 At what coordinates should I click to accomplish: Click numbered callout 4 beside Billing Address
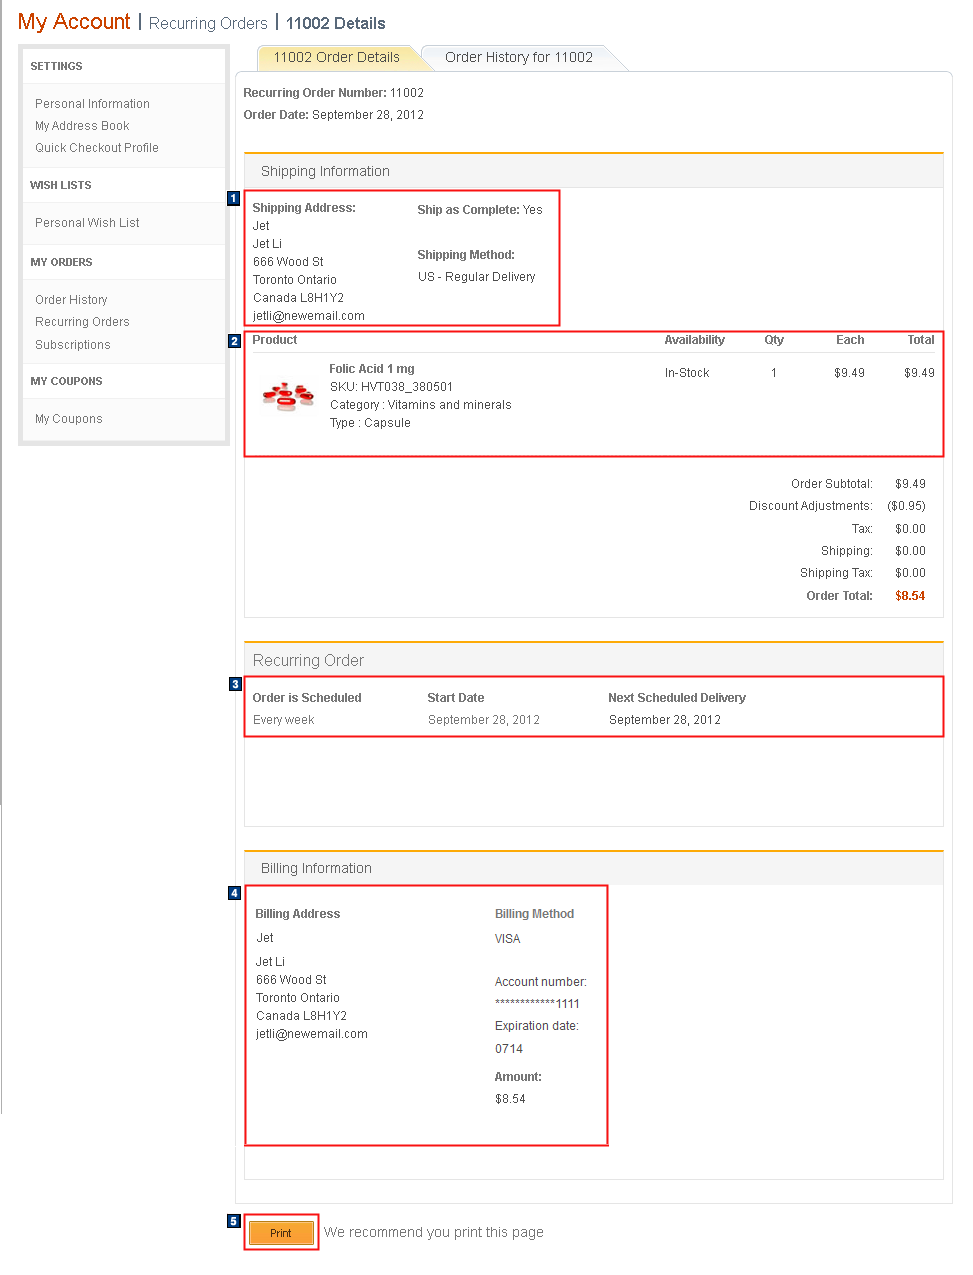(x=233, y=893)
